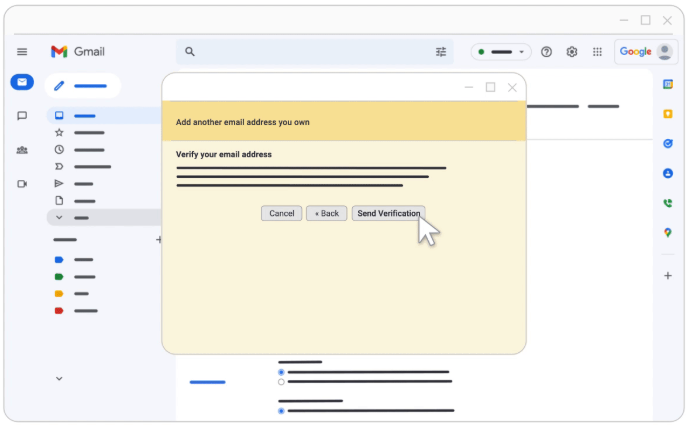Select the blue label

(x=59, y=260)
